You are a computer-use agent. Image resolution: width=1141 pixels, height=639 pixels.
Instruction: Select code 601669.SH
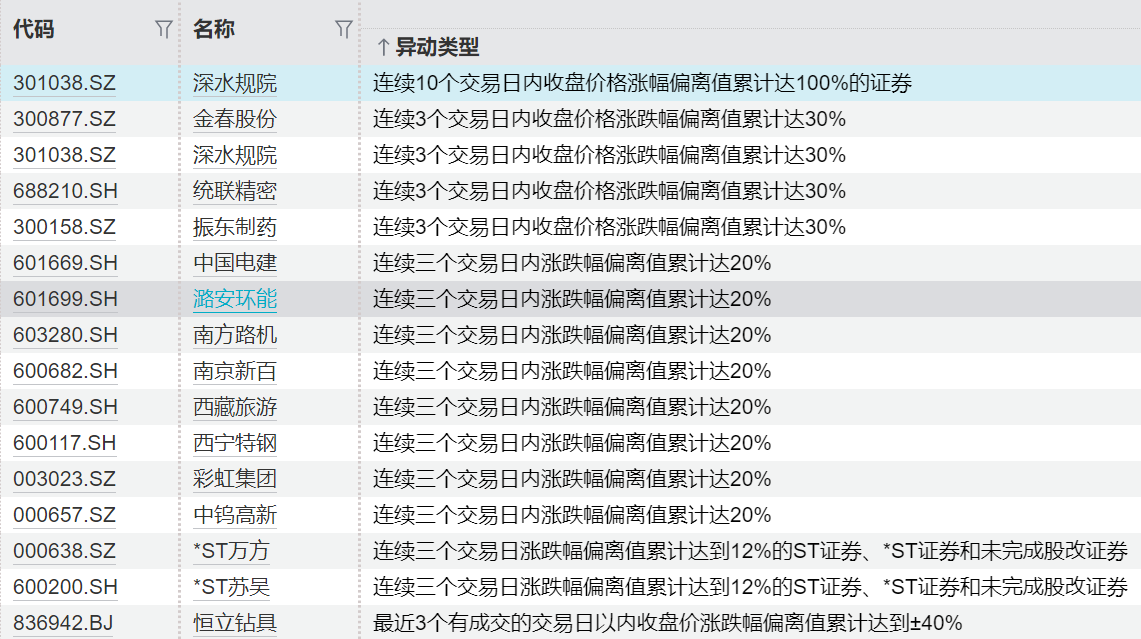pos(65,263)
